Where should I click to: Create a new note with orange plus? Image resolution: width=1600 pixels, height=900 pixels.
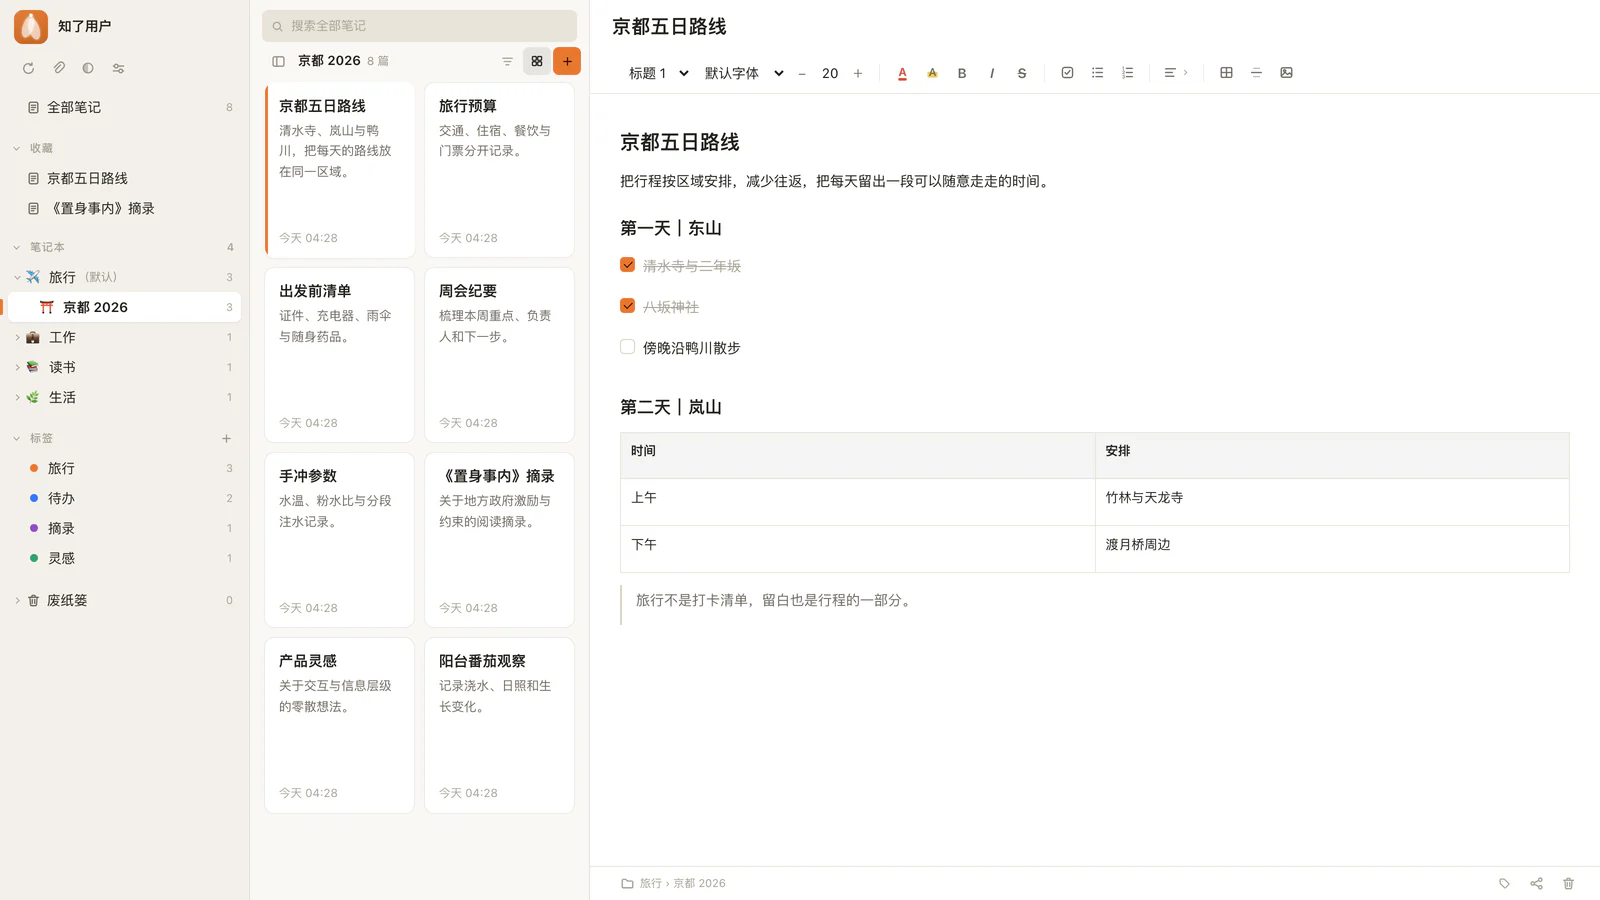[567, 61]
